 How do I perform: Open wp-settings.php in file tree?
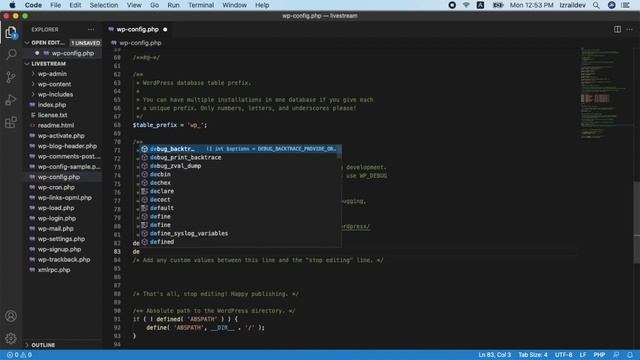(62, 239)
